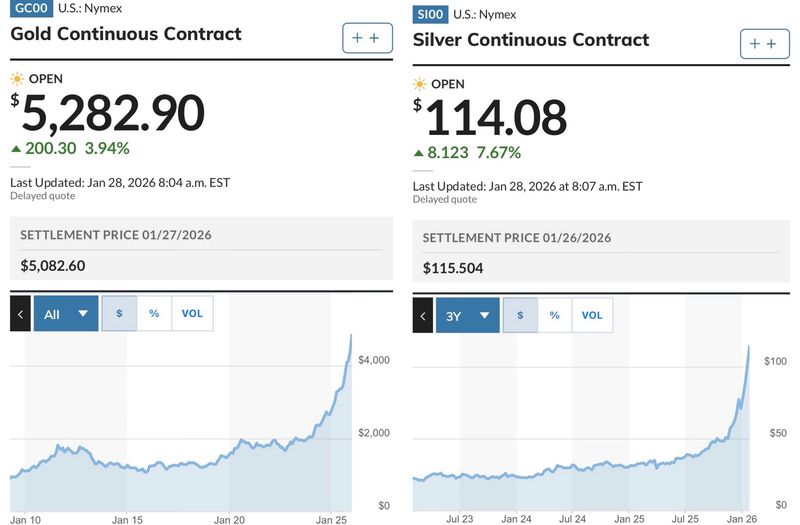Add Gold contract with the plus button

pos(366,38)
